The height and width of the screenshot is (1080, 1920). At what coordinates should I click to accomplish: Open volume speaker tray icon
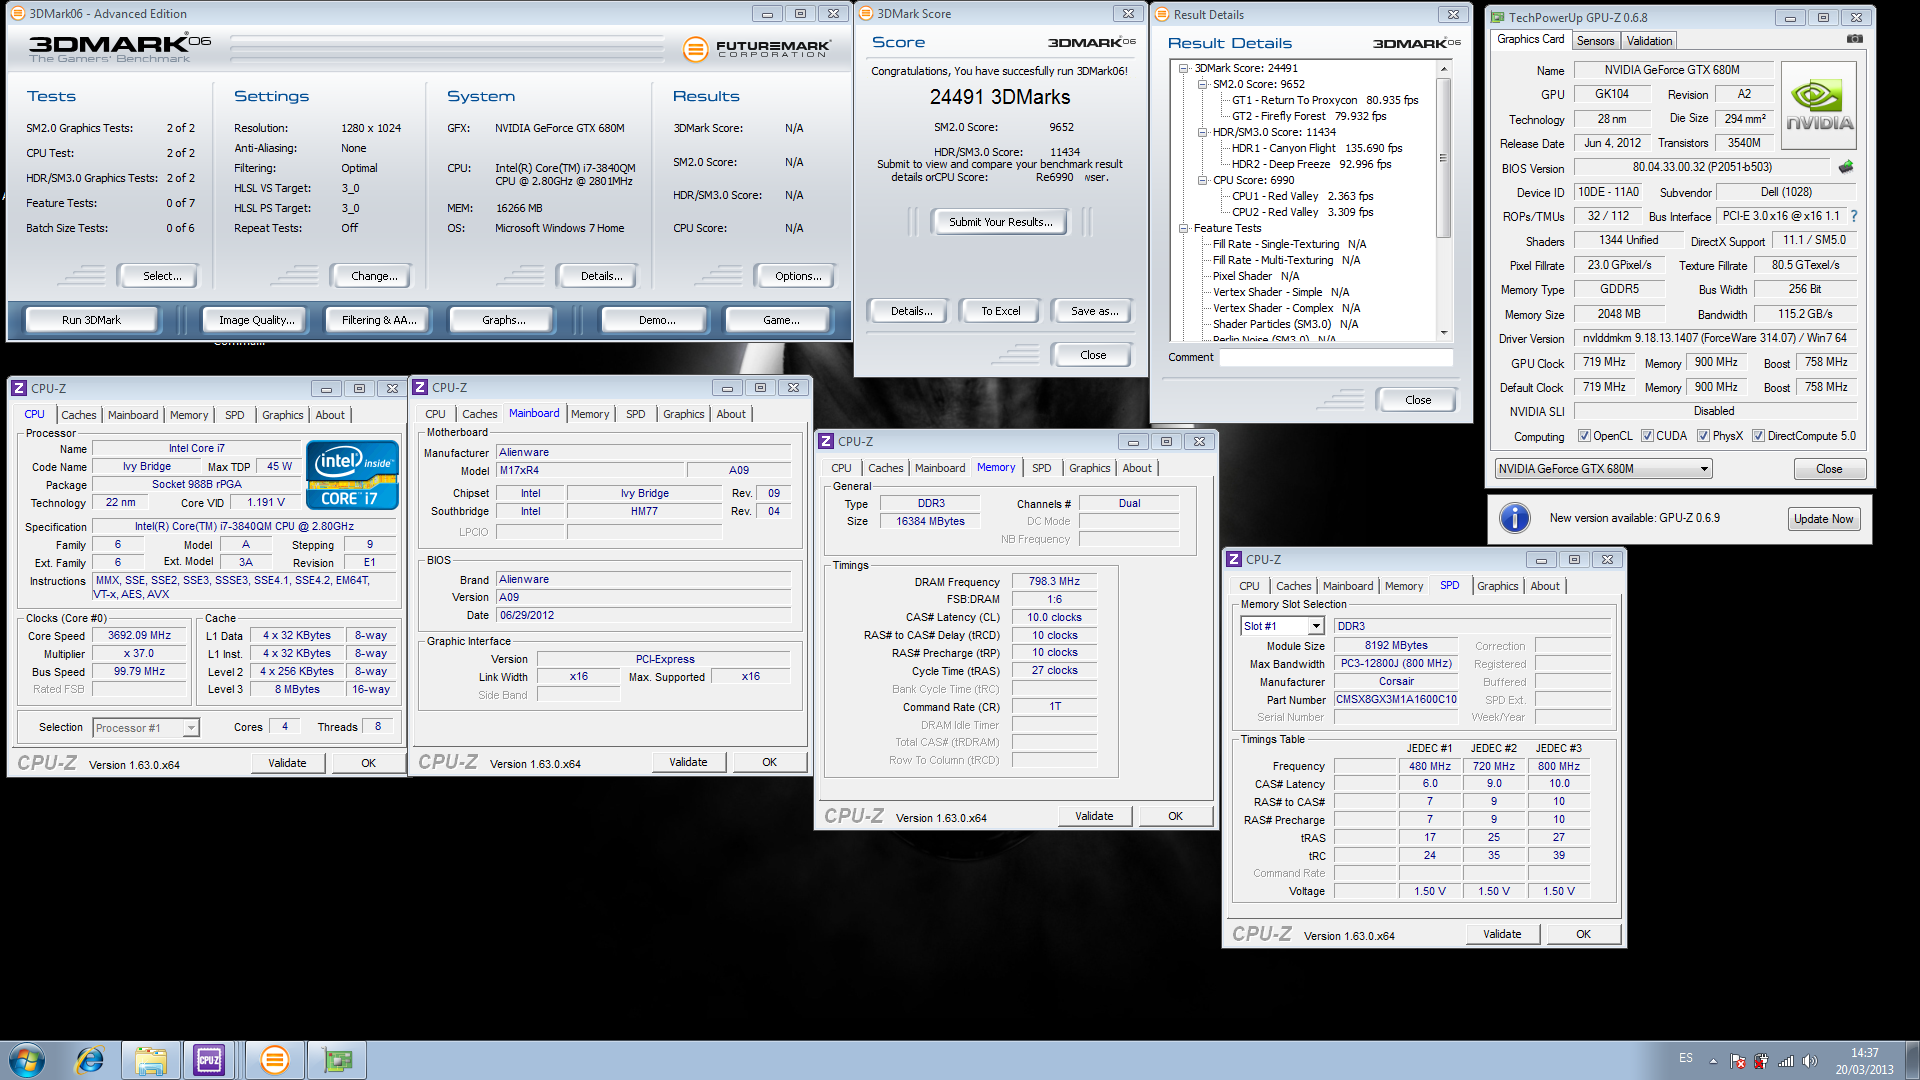click(x=1809, y=1061)
